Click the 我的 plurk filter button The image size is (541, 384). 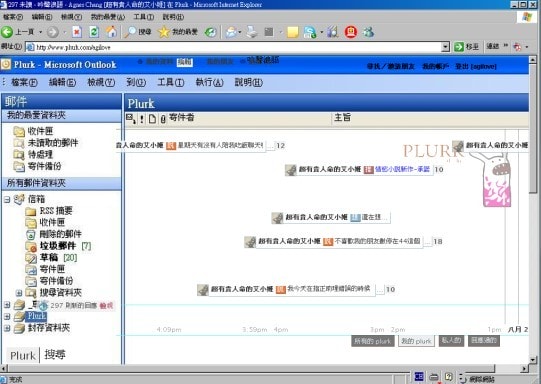416,341
